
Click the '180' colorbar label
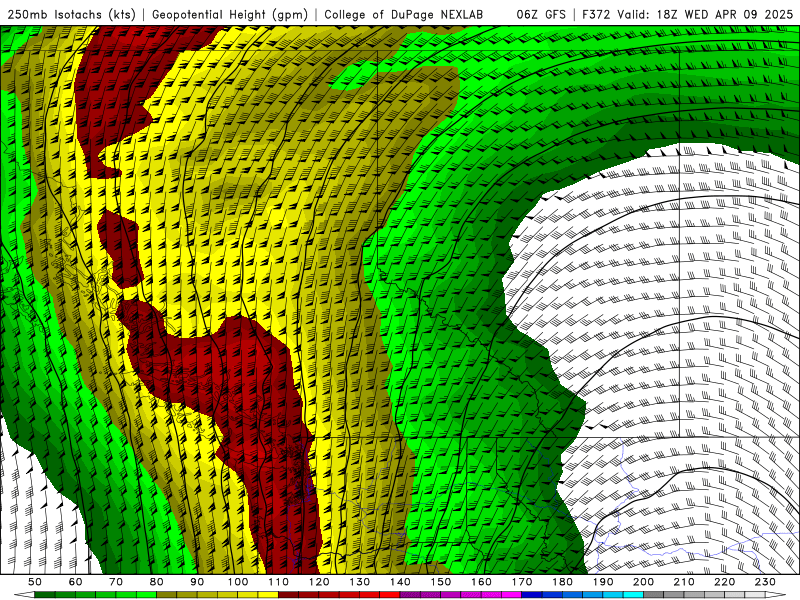(562, 582)
